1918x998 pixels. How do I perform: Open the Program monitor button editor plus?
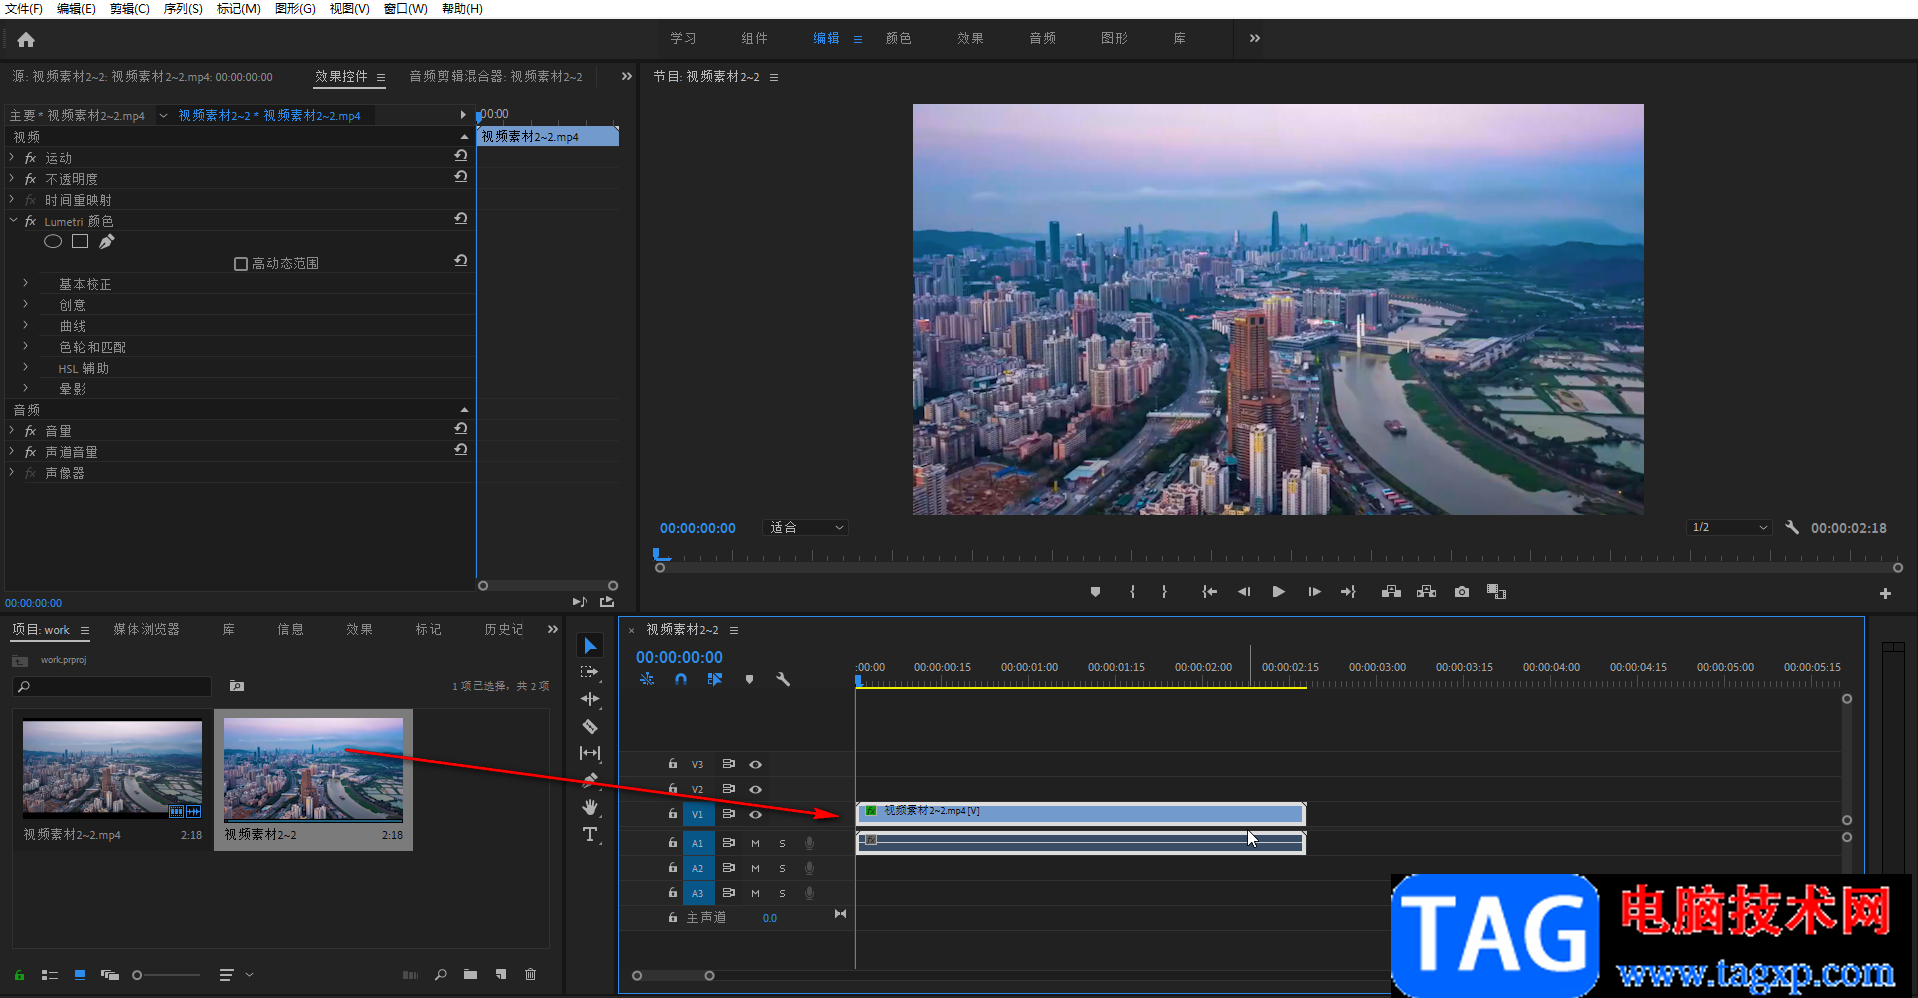click(x=1885, y=593)
